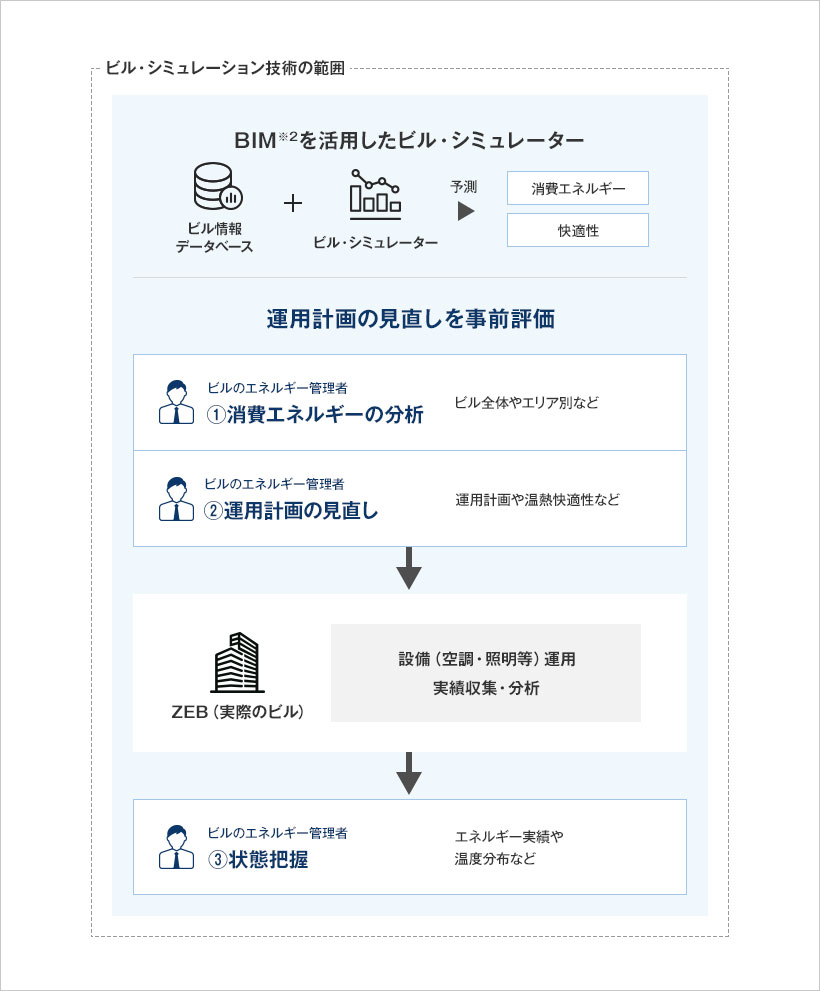Click the down arrow above the ZEB section
The image size is (820, 991).
coord(409,572)
